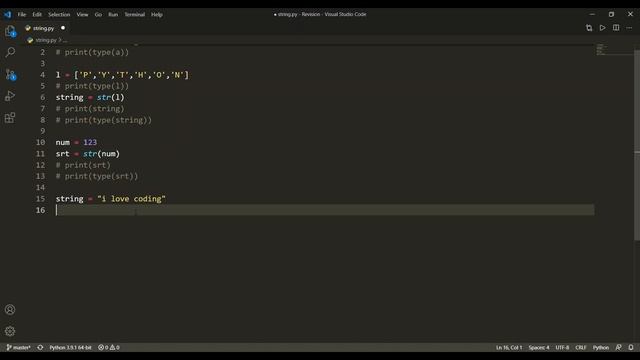Open the Accounts menu icon

(10, 309)
